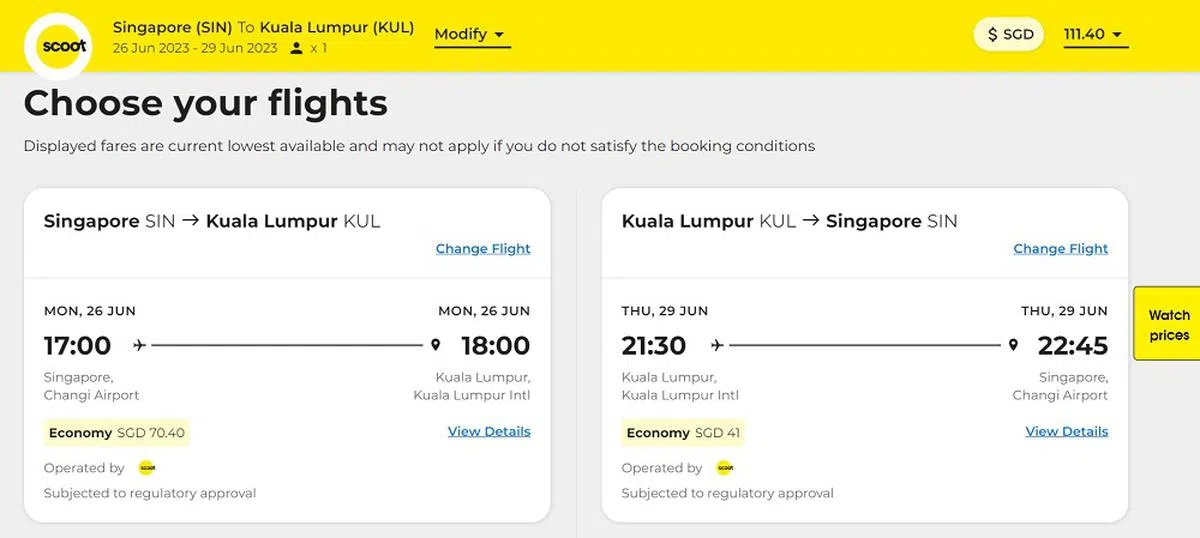The image size is (1200, 538).
Task: Click the Singapore (SIN) To Kuala Lumpur route title
Action: [263, 27]
